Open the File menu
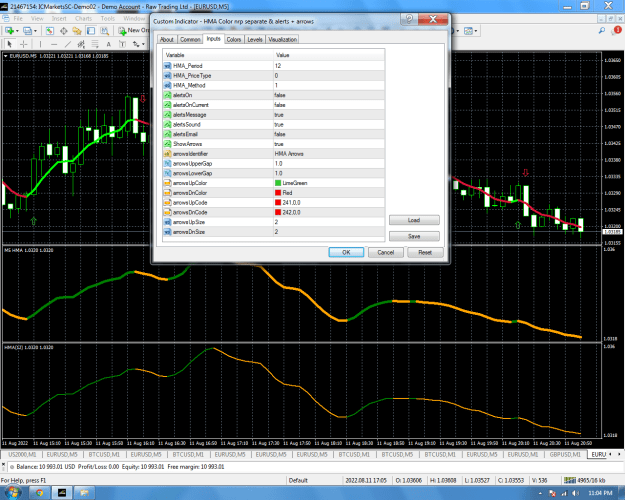This screenshot has height=500, width=625. pos(18,18)
